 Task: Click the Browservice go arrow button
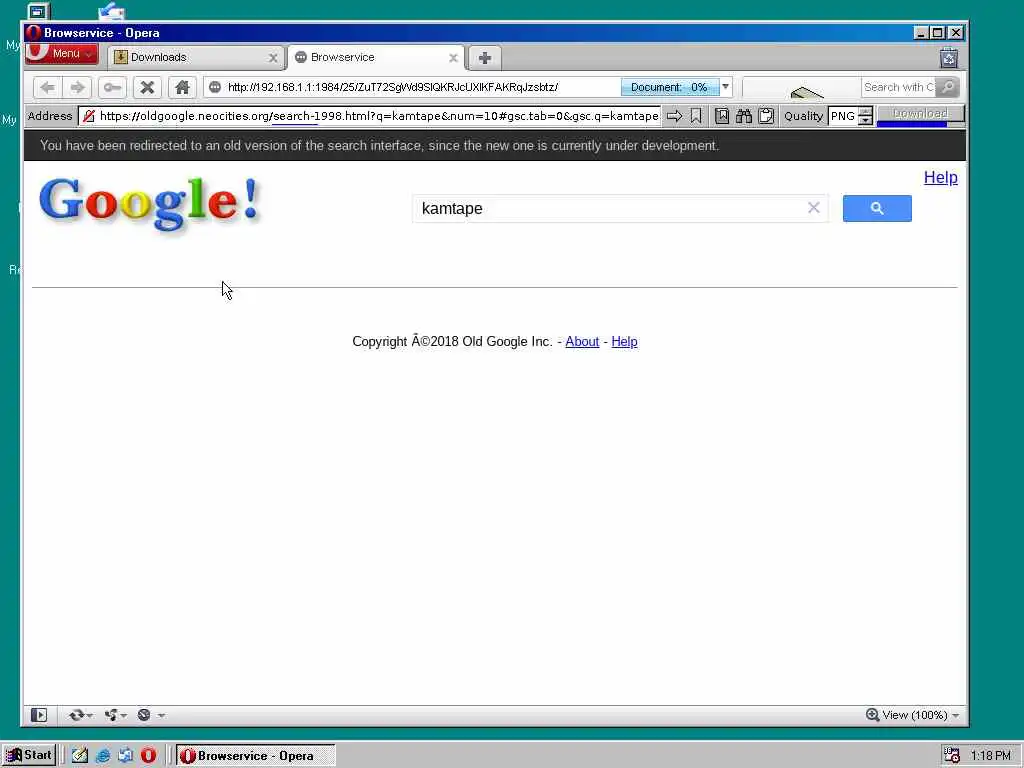coord(675,116)
